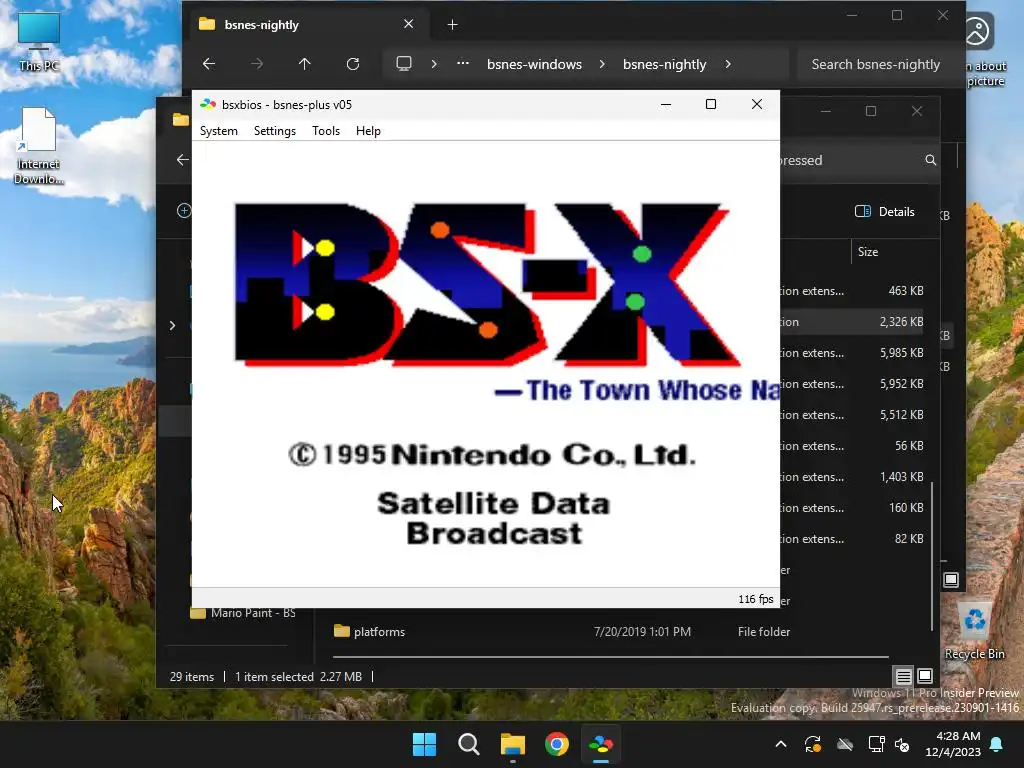Click search magnifier in second Explorer window
1024x768 pixels.
pos(931,160)
